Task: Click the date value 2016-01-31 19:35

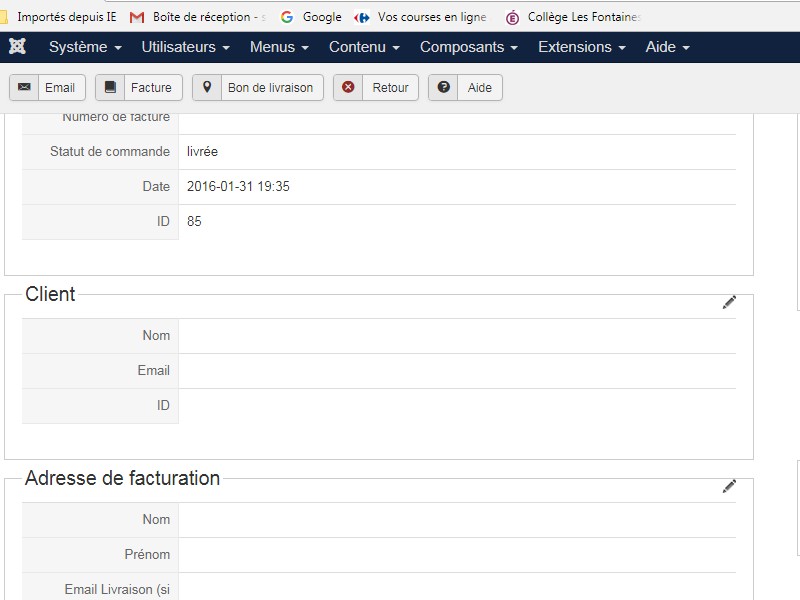Action: (x=238, y=186)
